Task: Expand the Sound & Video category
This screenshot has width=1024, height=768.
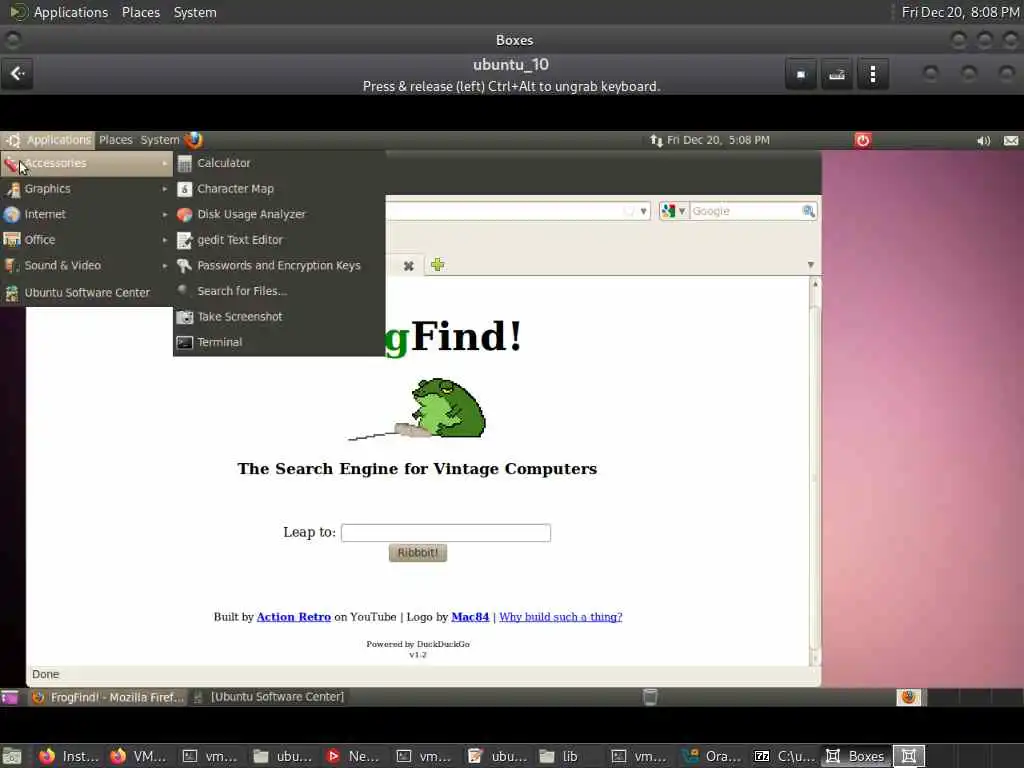Action: pos(86,265)
